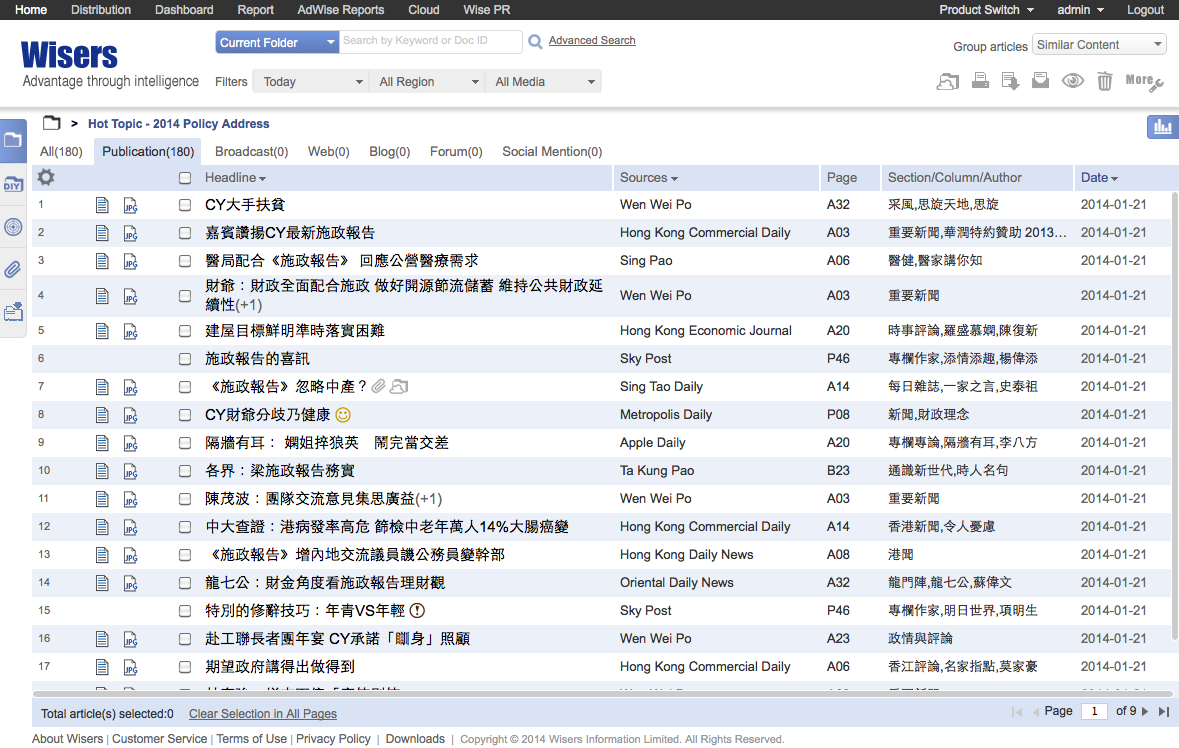Open the AdWise Reports menu

[x=340, y=10]
